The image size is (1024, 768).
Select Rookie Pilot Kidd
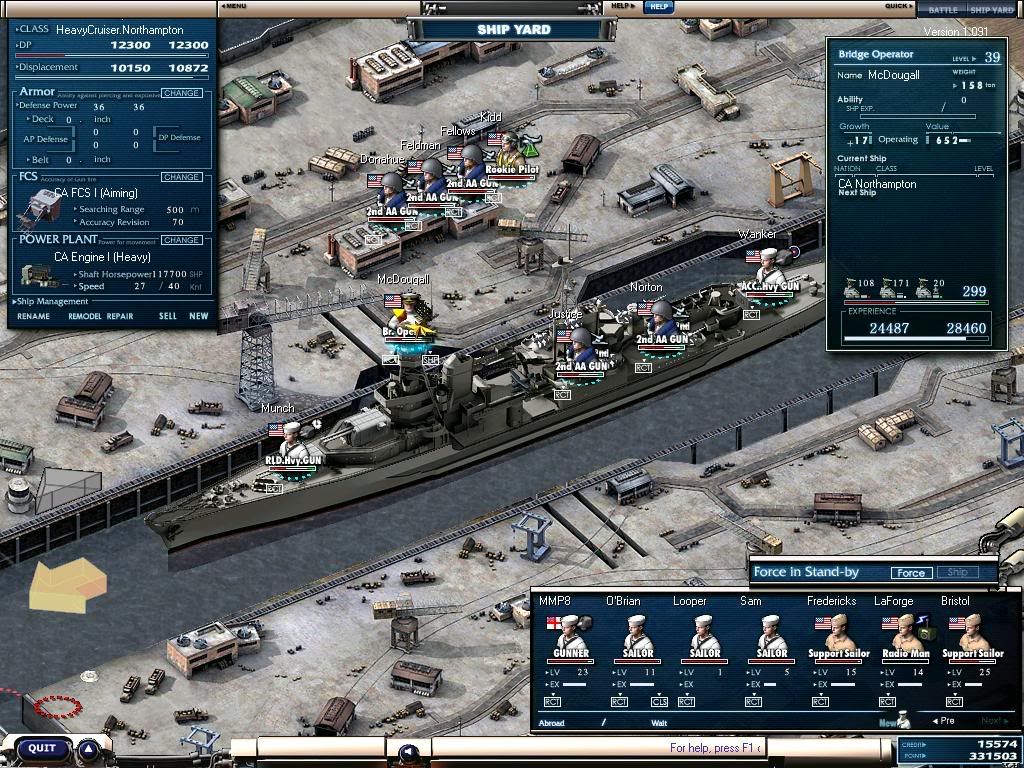511,153
